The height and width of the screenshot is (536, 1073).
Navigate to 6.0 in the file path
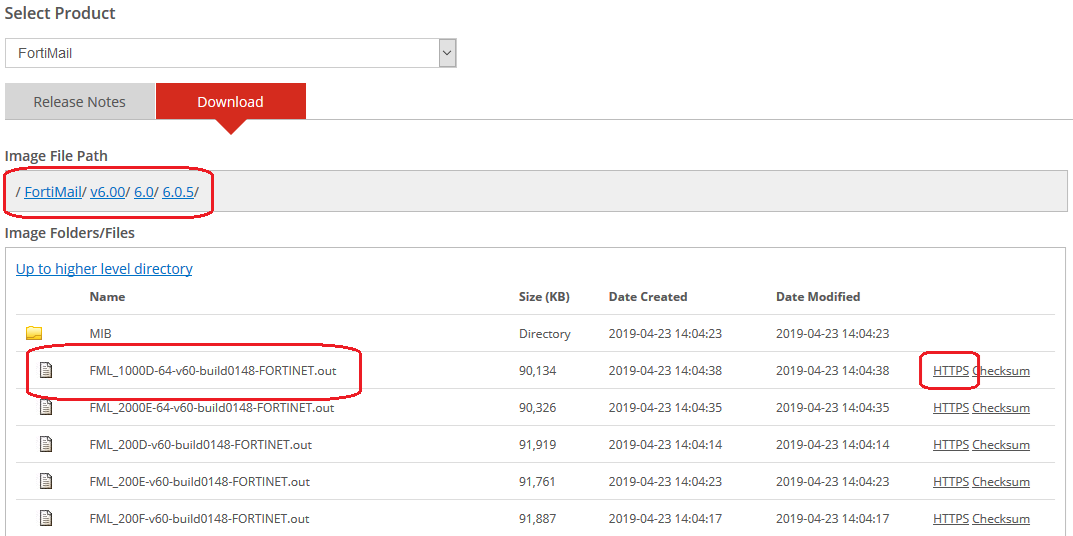(144, 192)
